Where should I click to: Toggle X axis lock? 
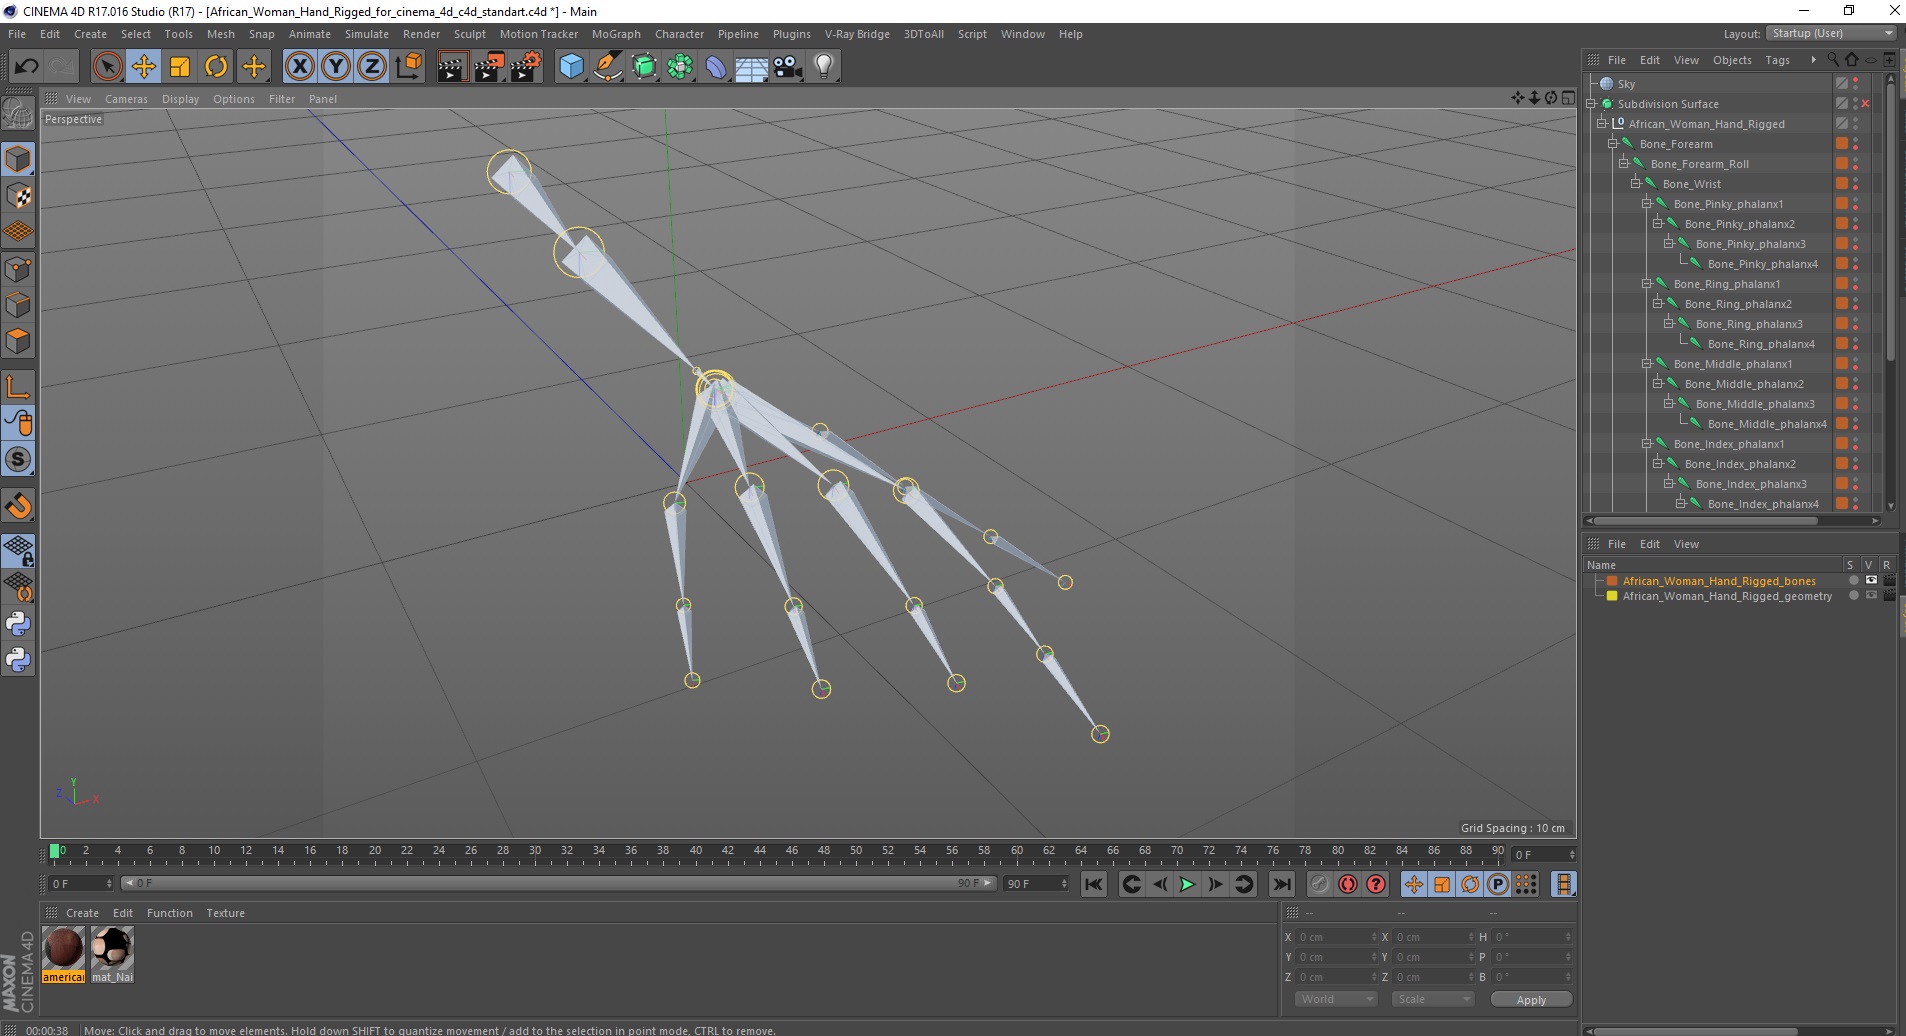300,66
